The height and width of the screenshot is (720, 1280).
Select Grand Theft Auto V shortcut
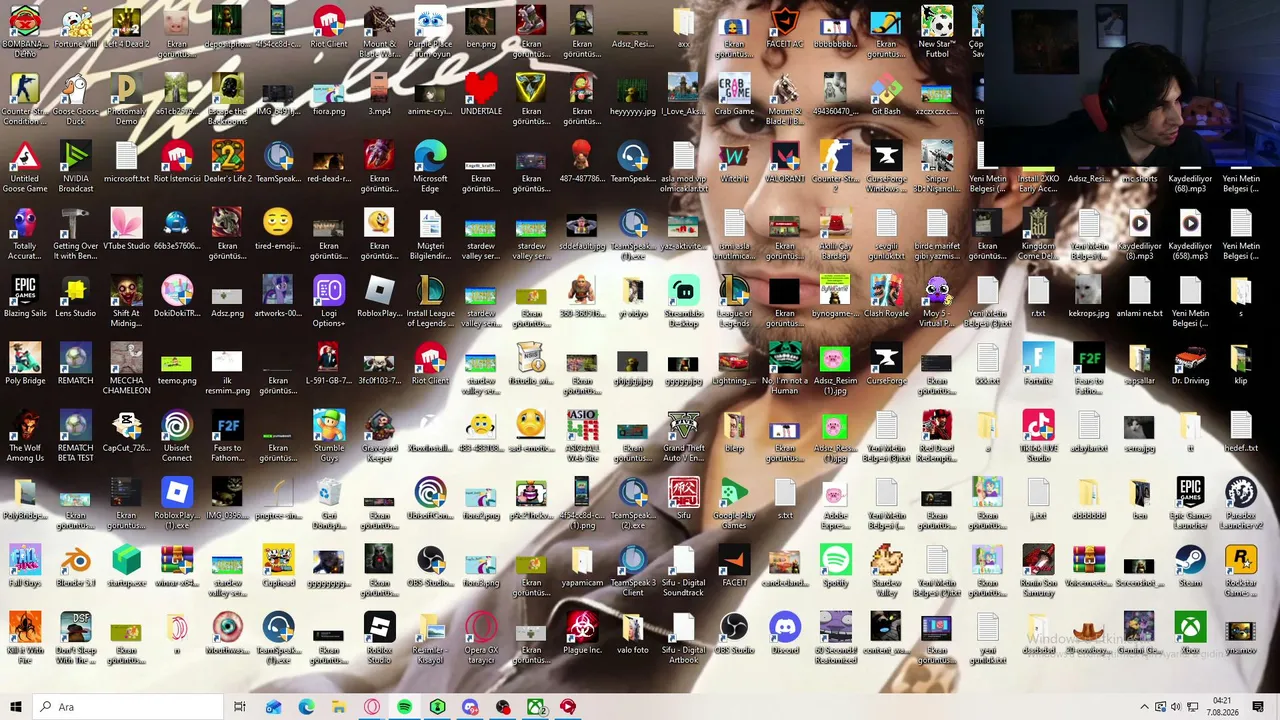684,435
